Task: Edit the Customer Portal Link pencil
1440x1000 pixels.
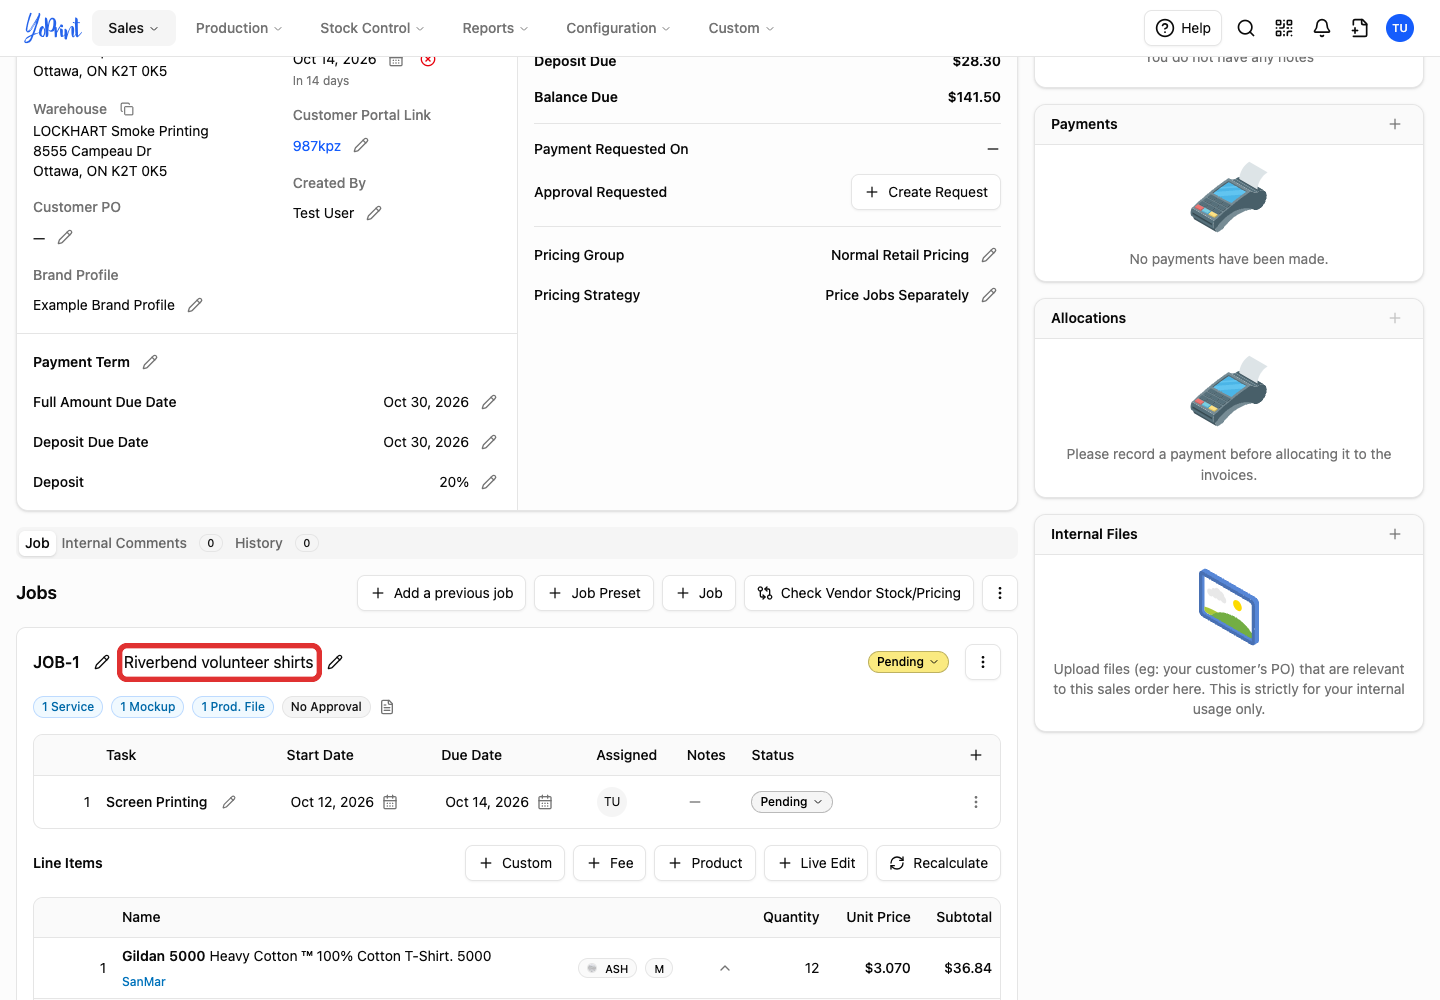Action: pyautogui.click(x=361, y=146)
